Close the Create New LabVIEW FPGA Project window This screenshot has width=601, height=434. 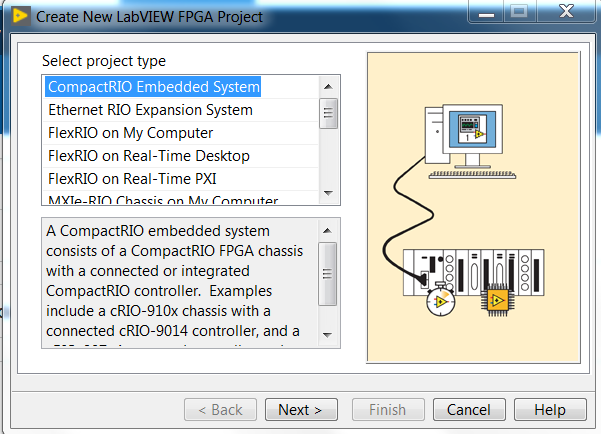pos(567,12)
